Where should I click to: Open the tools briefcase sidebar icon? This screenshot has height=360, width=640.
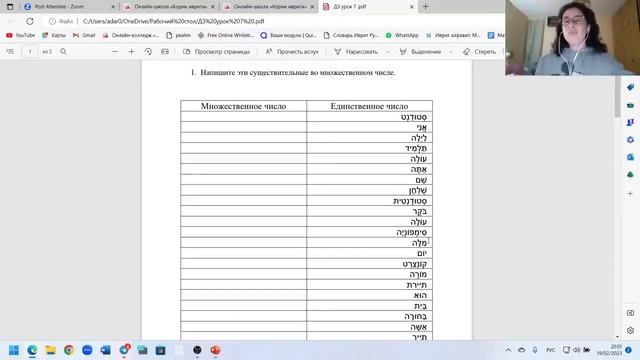[x=630, y=105]
